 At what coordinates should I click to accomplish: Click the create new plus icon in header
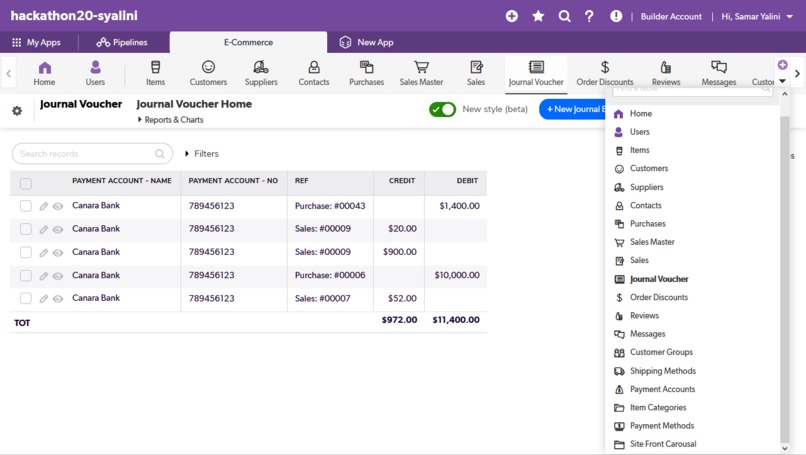511,16
